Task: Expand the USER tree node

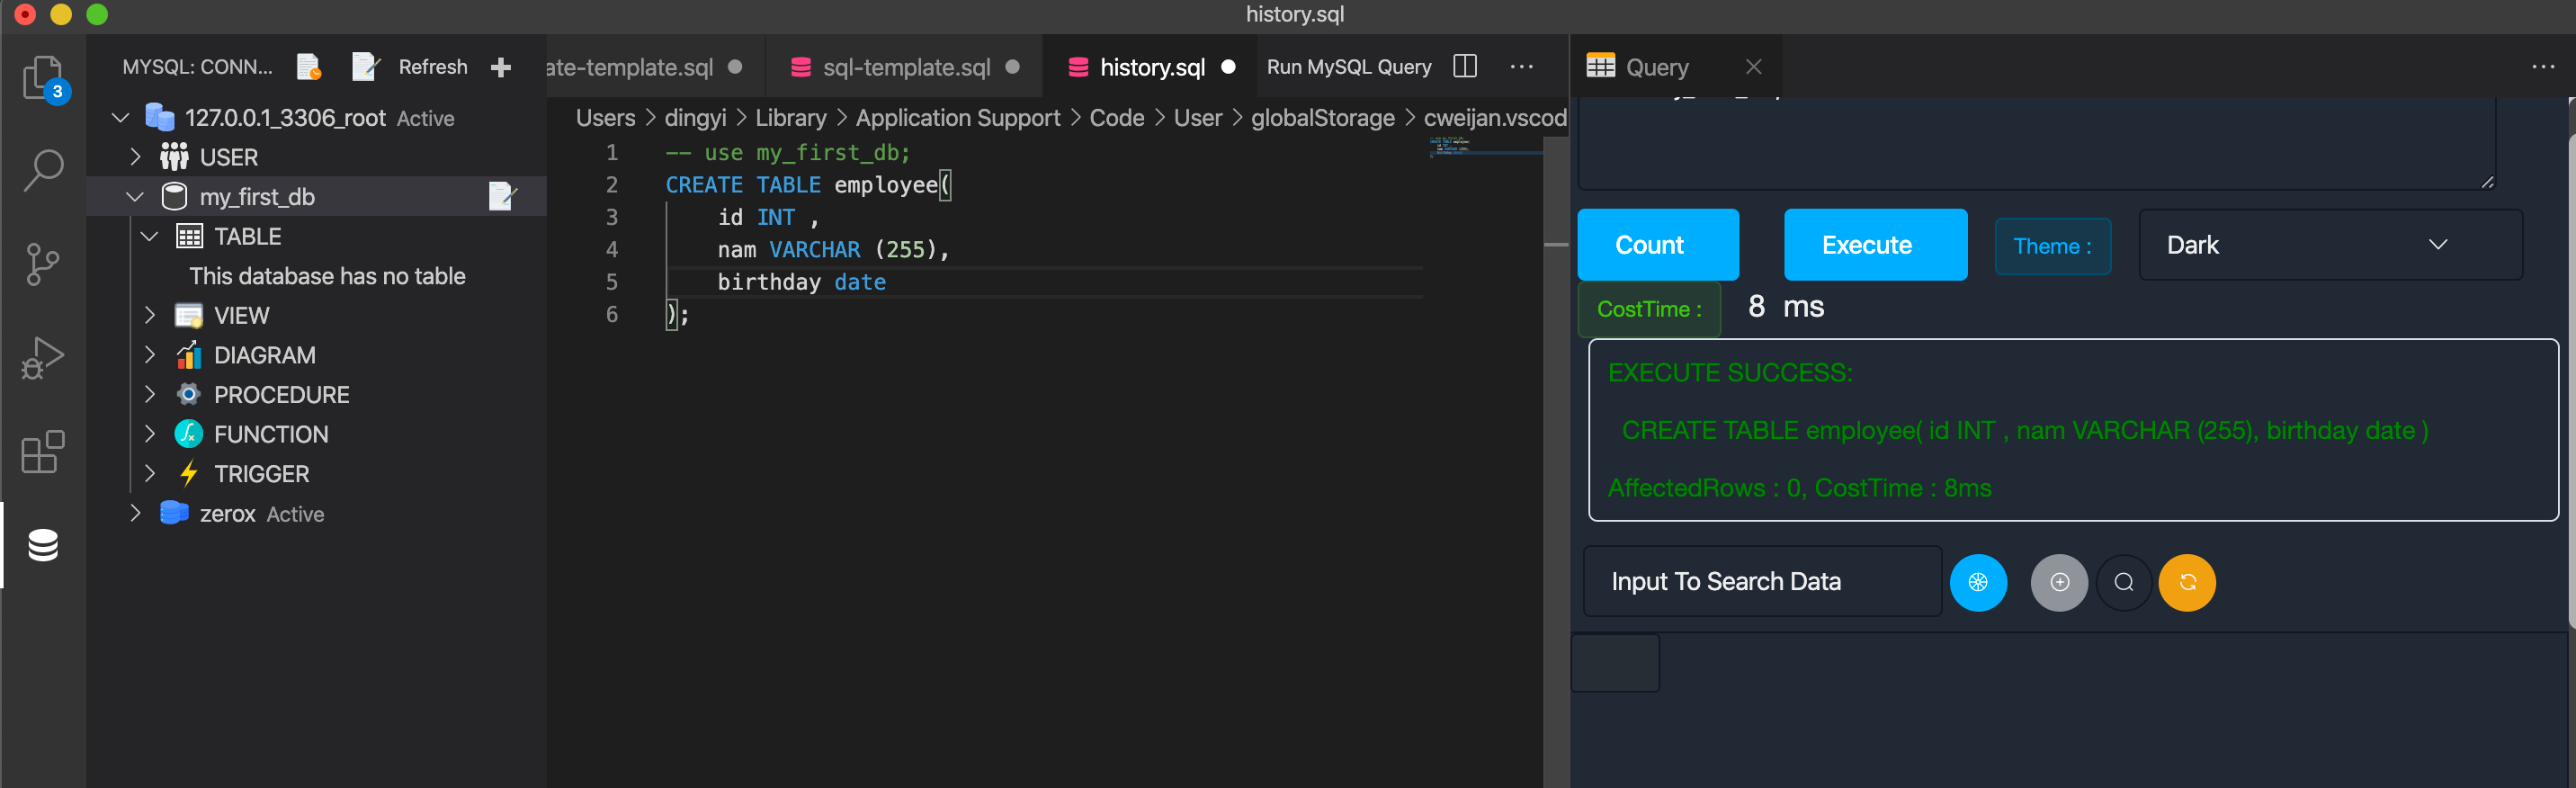Action: [x=135, y=157]
